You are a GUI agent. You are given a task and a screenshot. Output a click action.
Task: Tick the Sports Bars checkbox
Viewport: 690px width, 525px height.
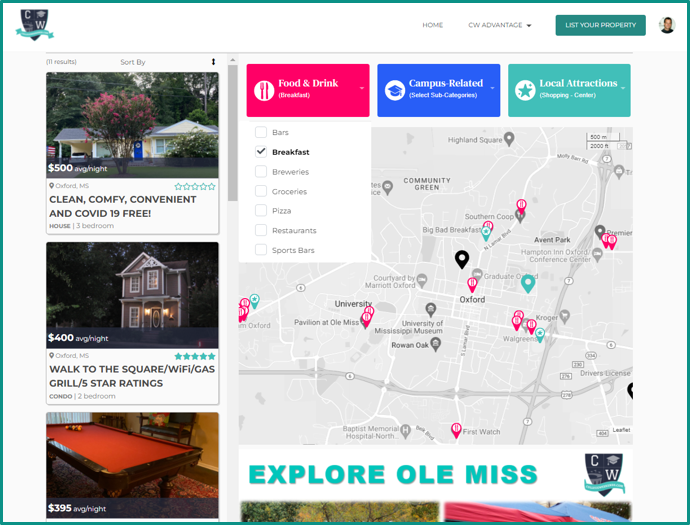point(261,250)
